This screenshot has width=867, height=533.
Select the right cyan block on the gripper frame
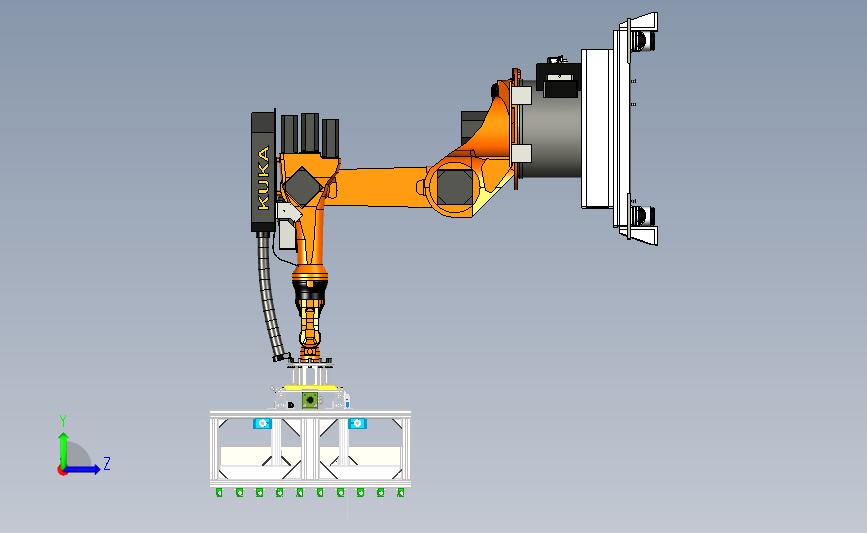pyautogui.click(x=357, y=424)
